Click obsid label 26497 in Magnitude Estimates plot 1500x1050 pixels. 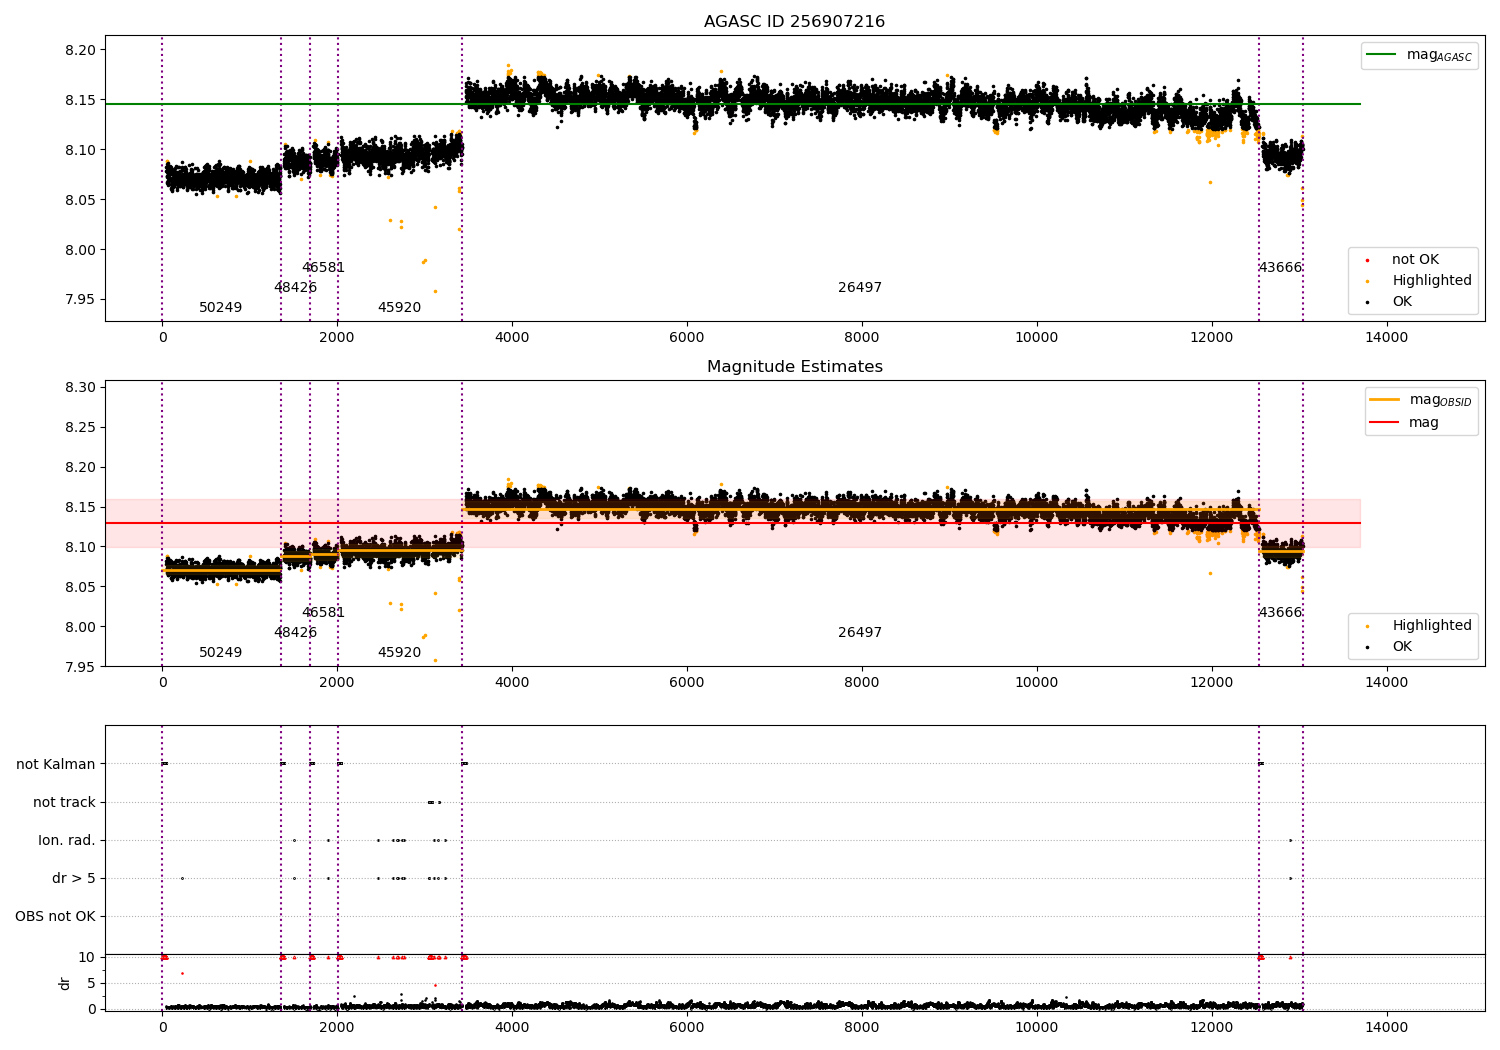tap(860, 633)
